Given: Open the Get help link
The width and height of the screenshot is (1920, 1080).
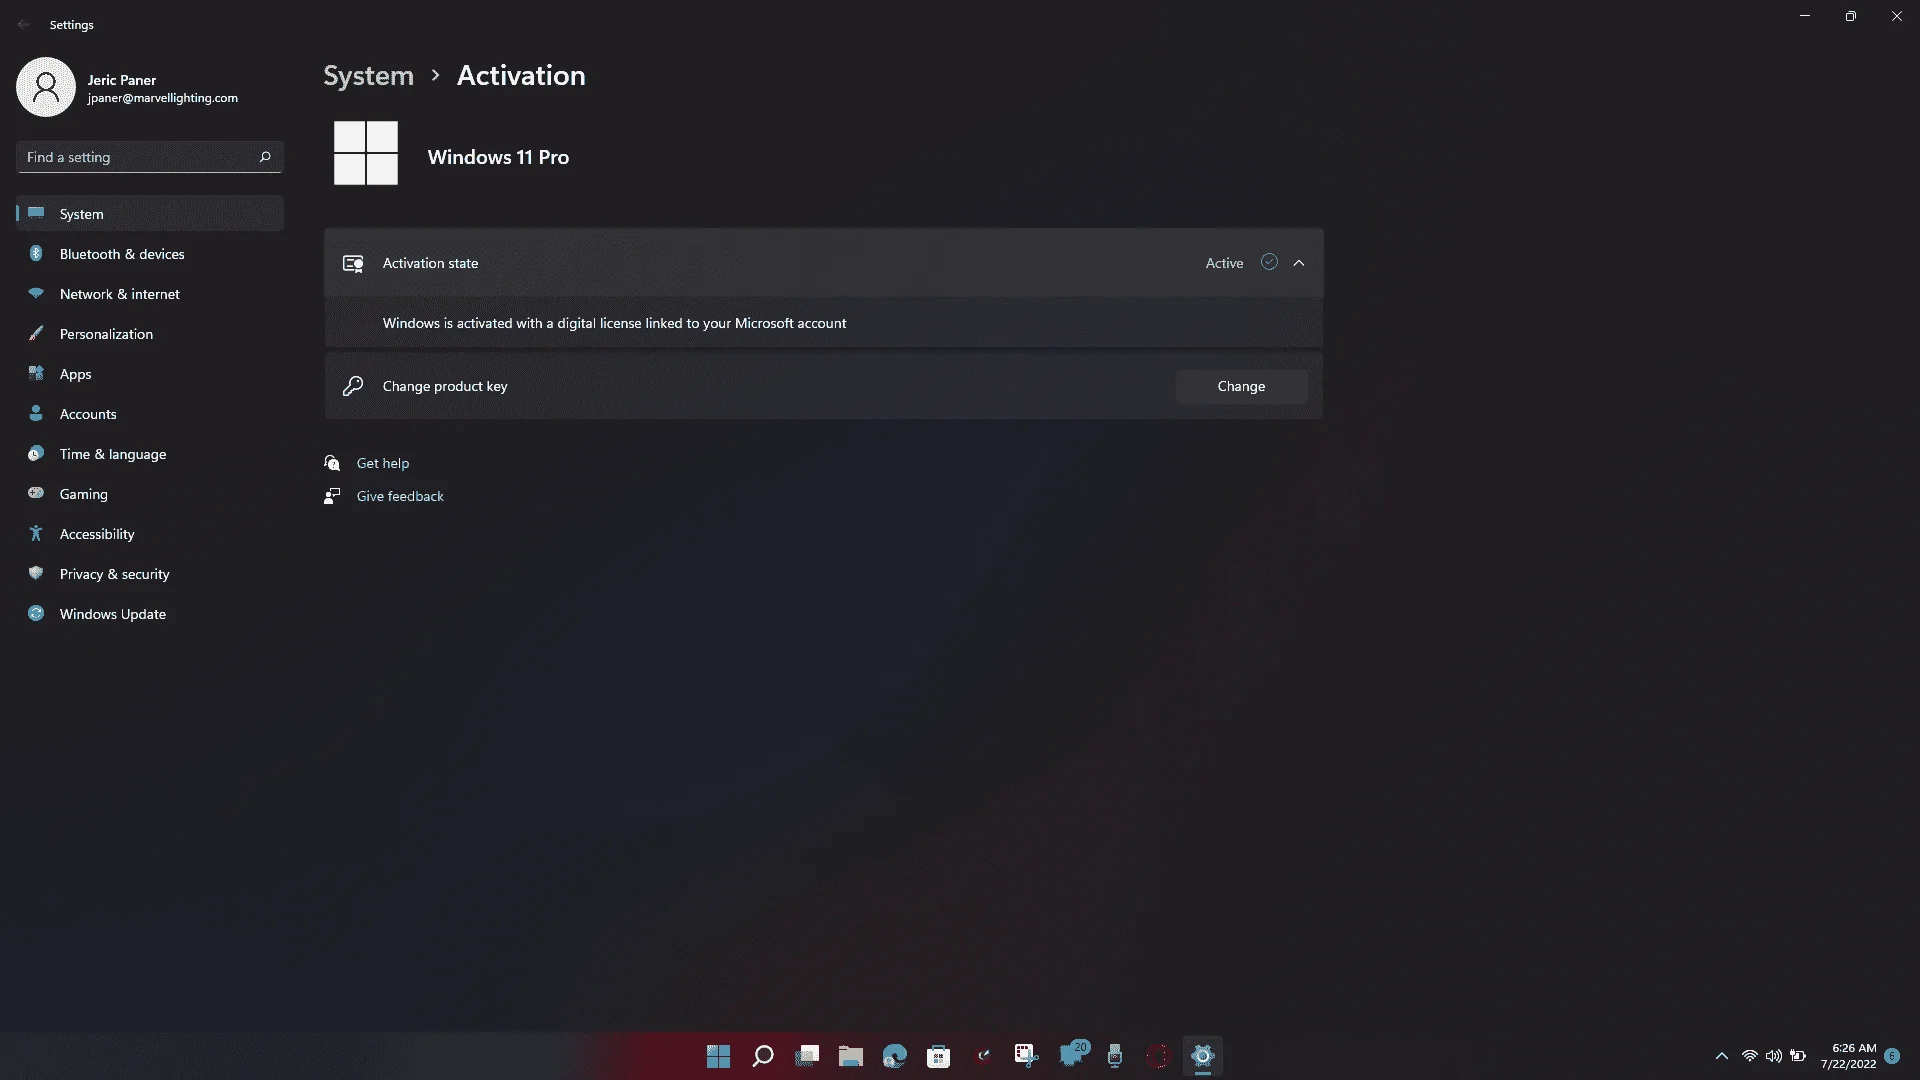Looking at the screenshot, I should pos(383,463).
